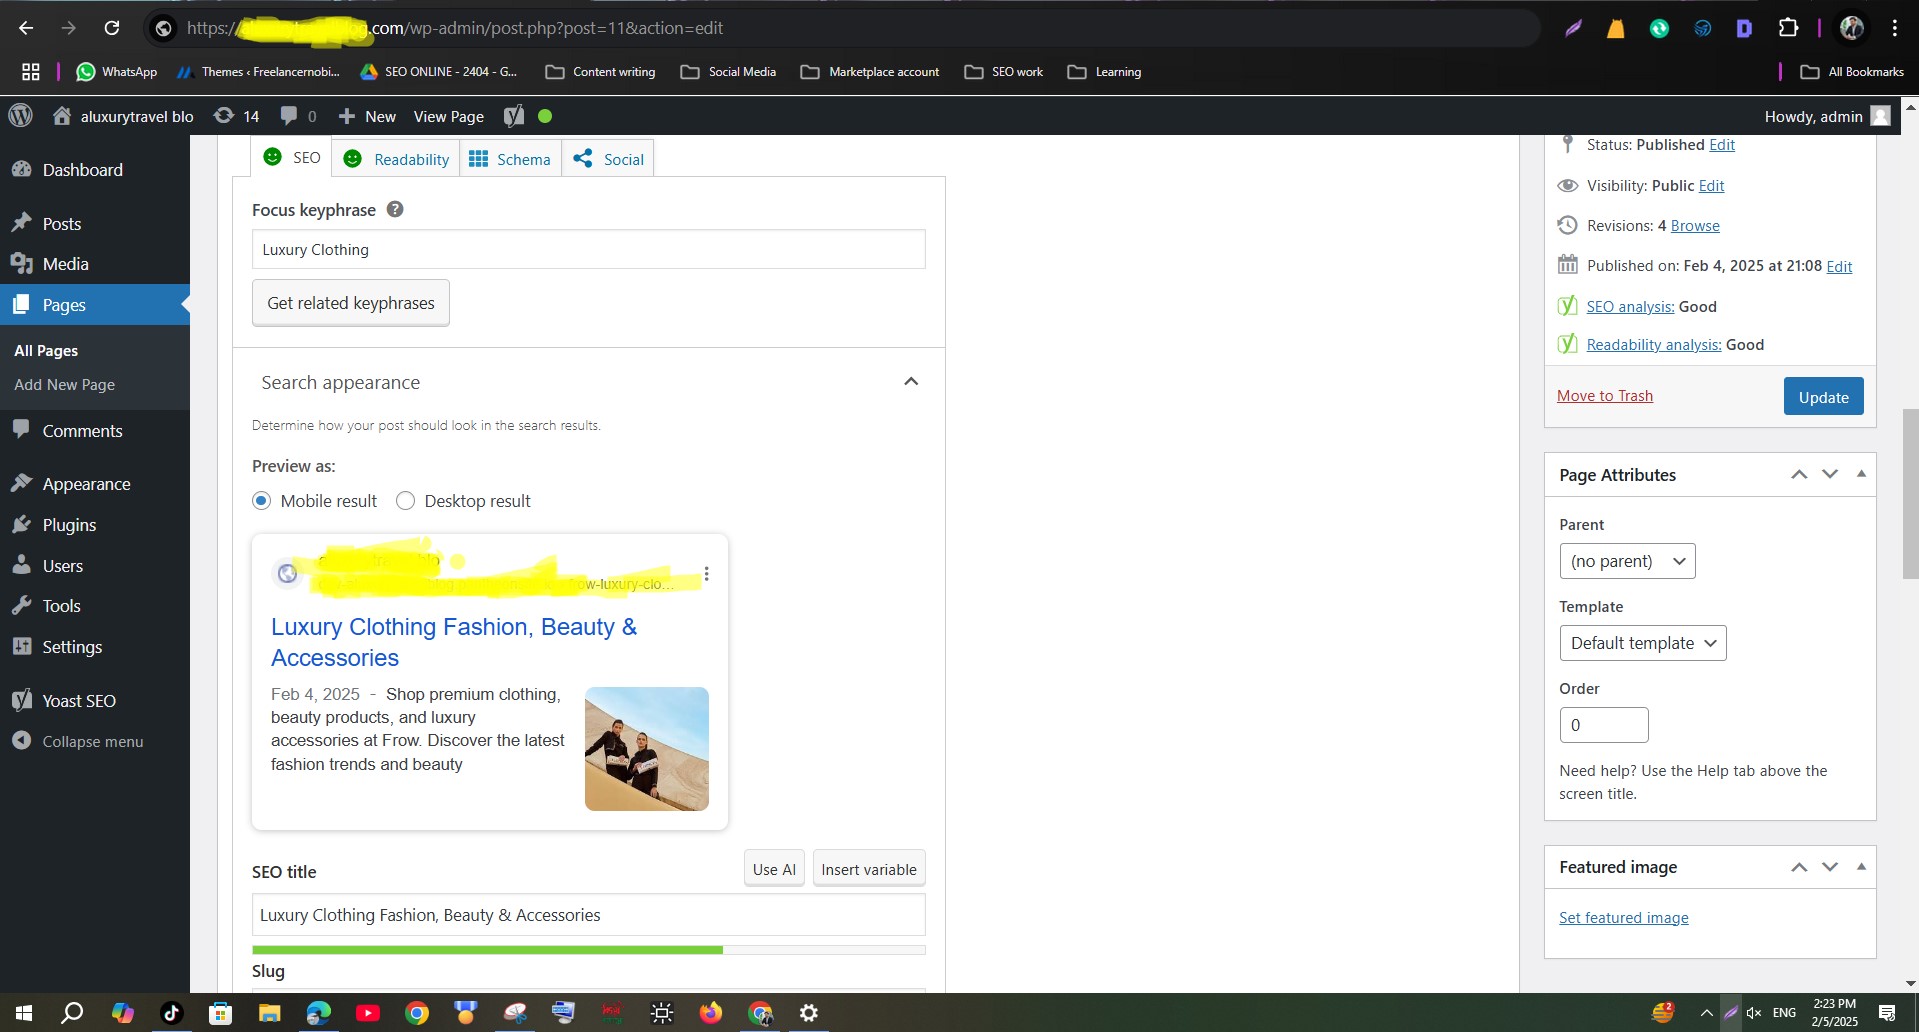Open Windows Search from taskbar
Image resolution: width=1919 pixels, height=1032 pixels.
pyautogui.click(x=72, y=1013)
